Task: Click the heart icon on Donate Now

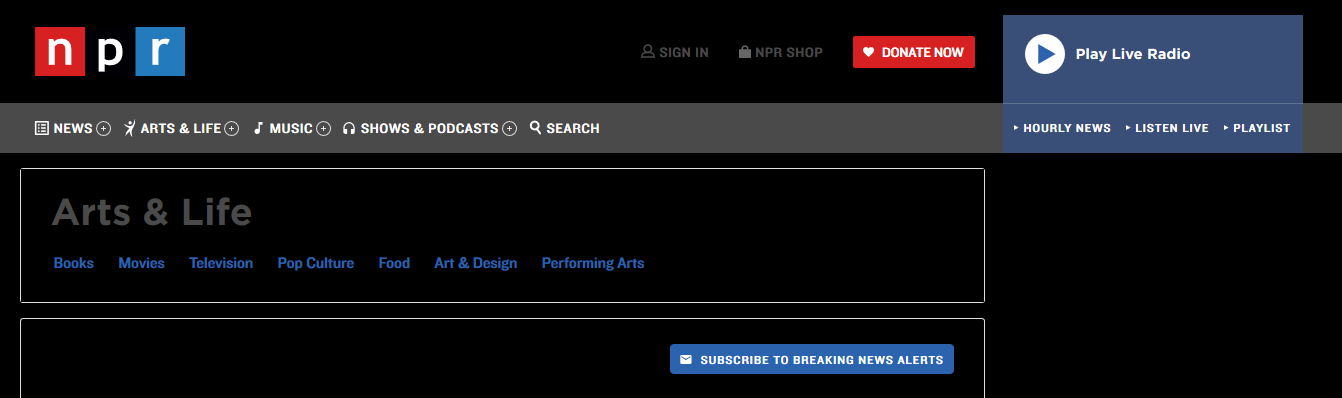Action: 869,52
